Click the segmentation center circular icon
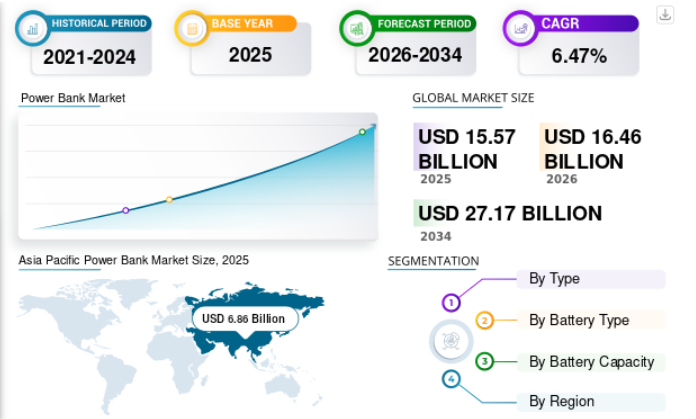The image size is (696, 419). click(x=451, y=341)
